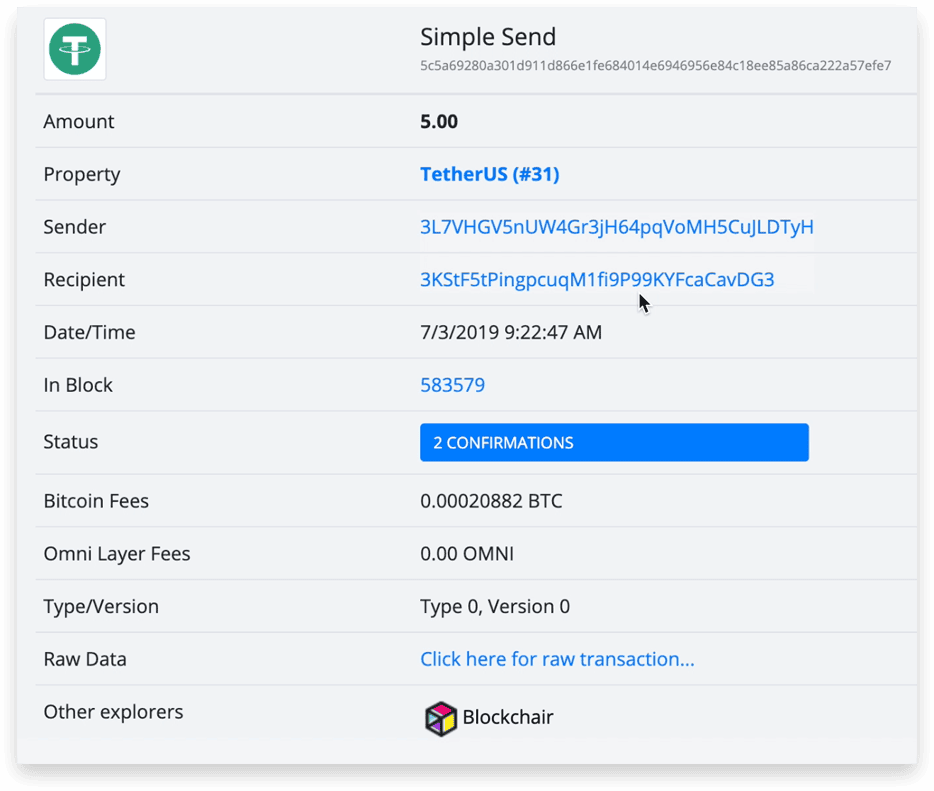Open the TetherUS (#31) property link
Screen dimensions: 934x791
click(490, 174)
